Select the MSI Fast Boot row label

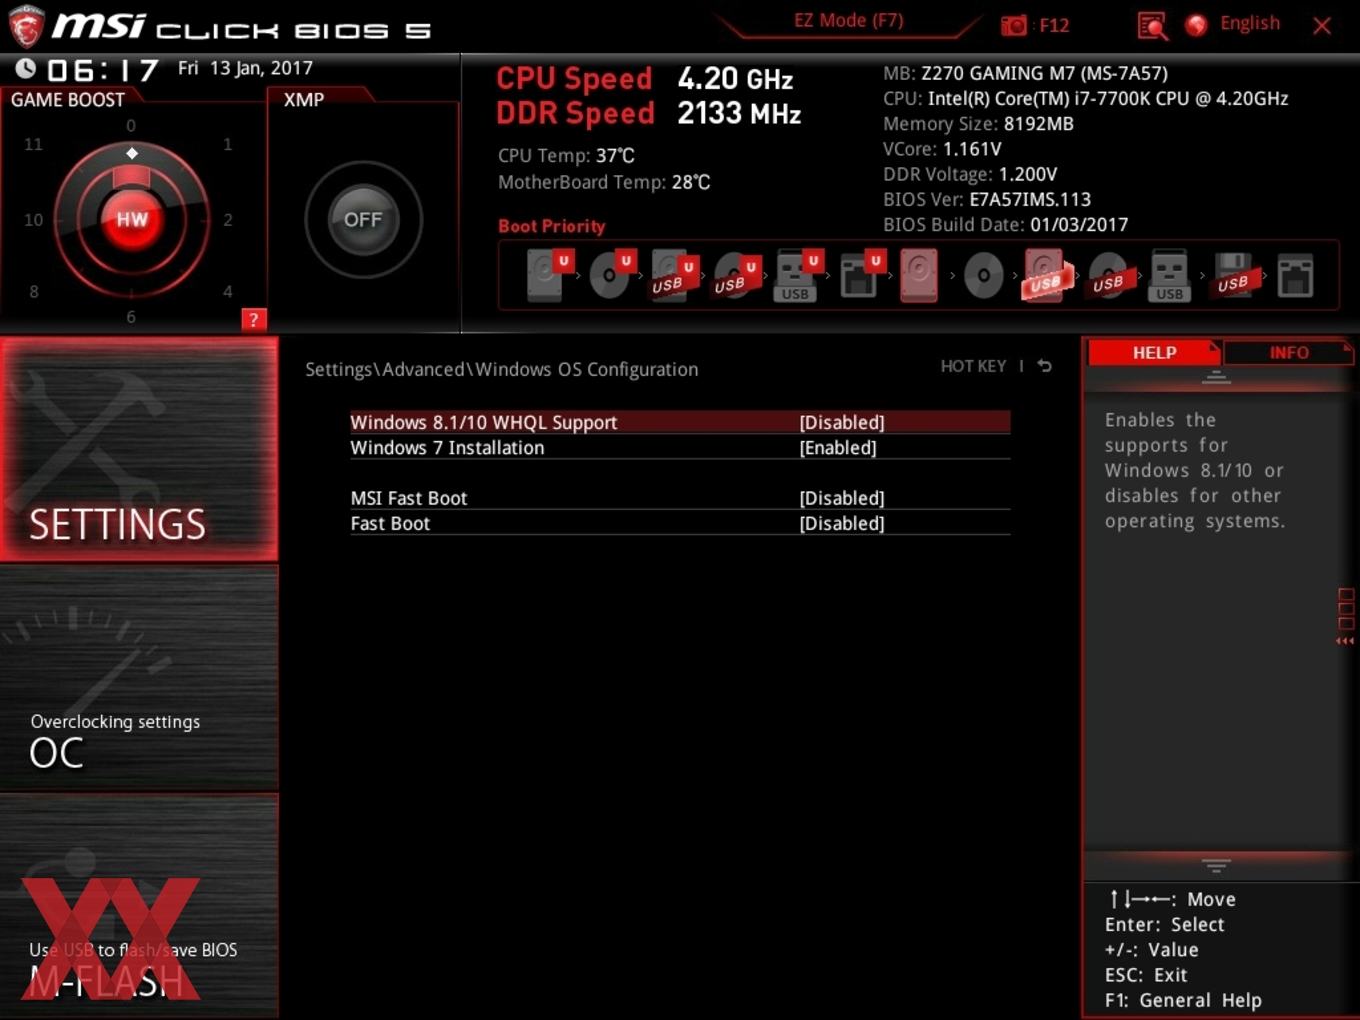pos(409,498)
